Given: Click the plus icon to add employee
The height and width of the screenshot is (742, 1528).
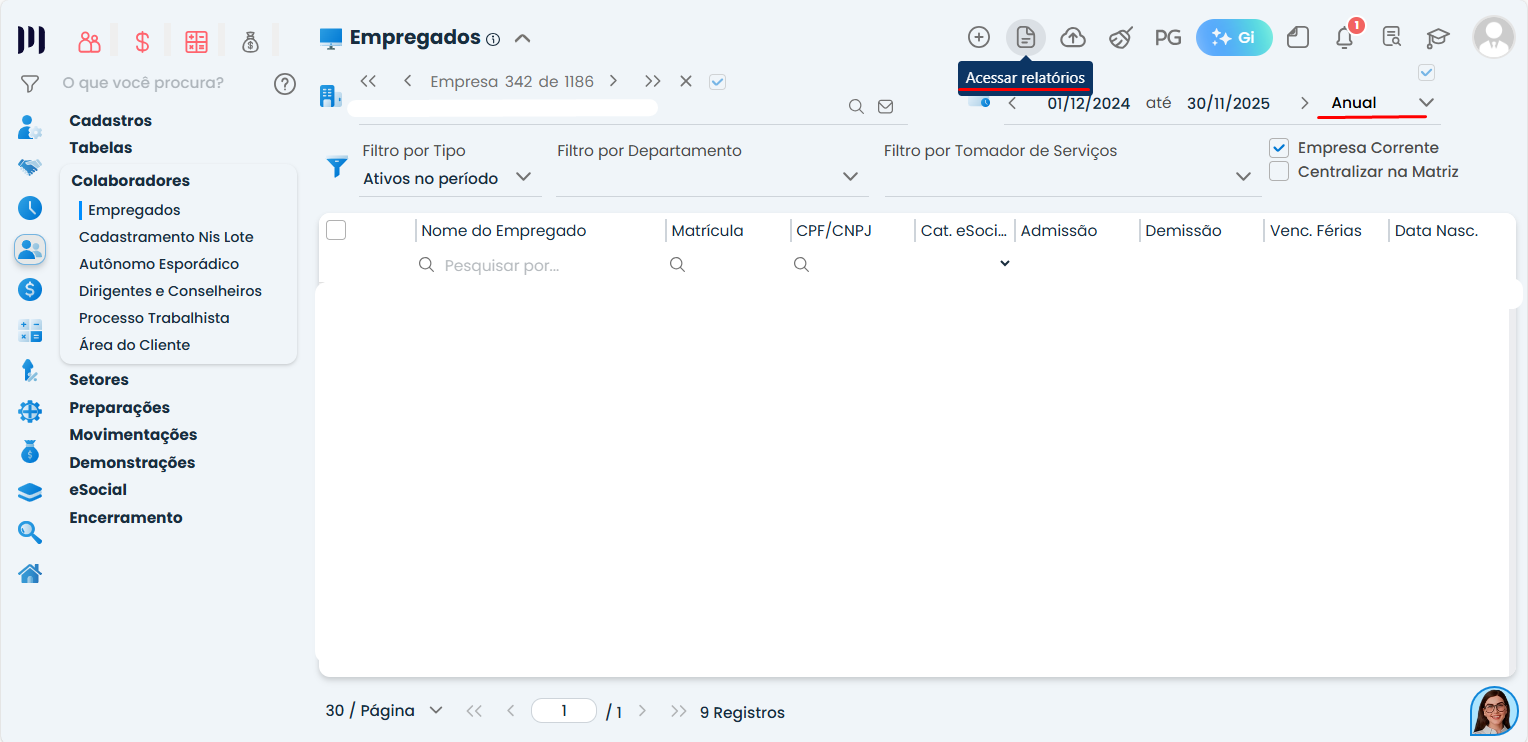Looking at the screenshot, I should 978,38.
